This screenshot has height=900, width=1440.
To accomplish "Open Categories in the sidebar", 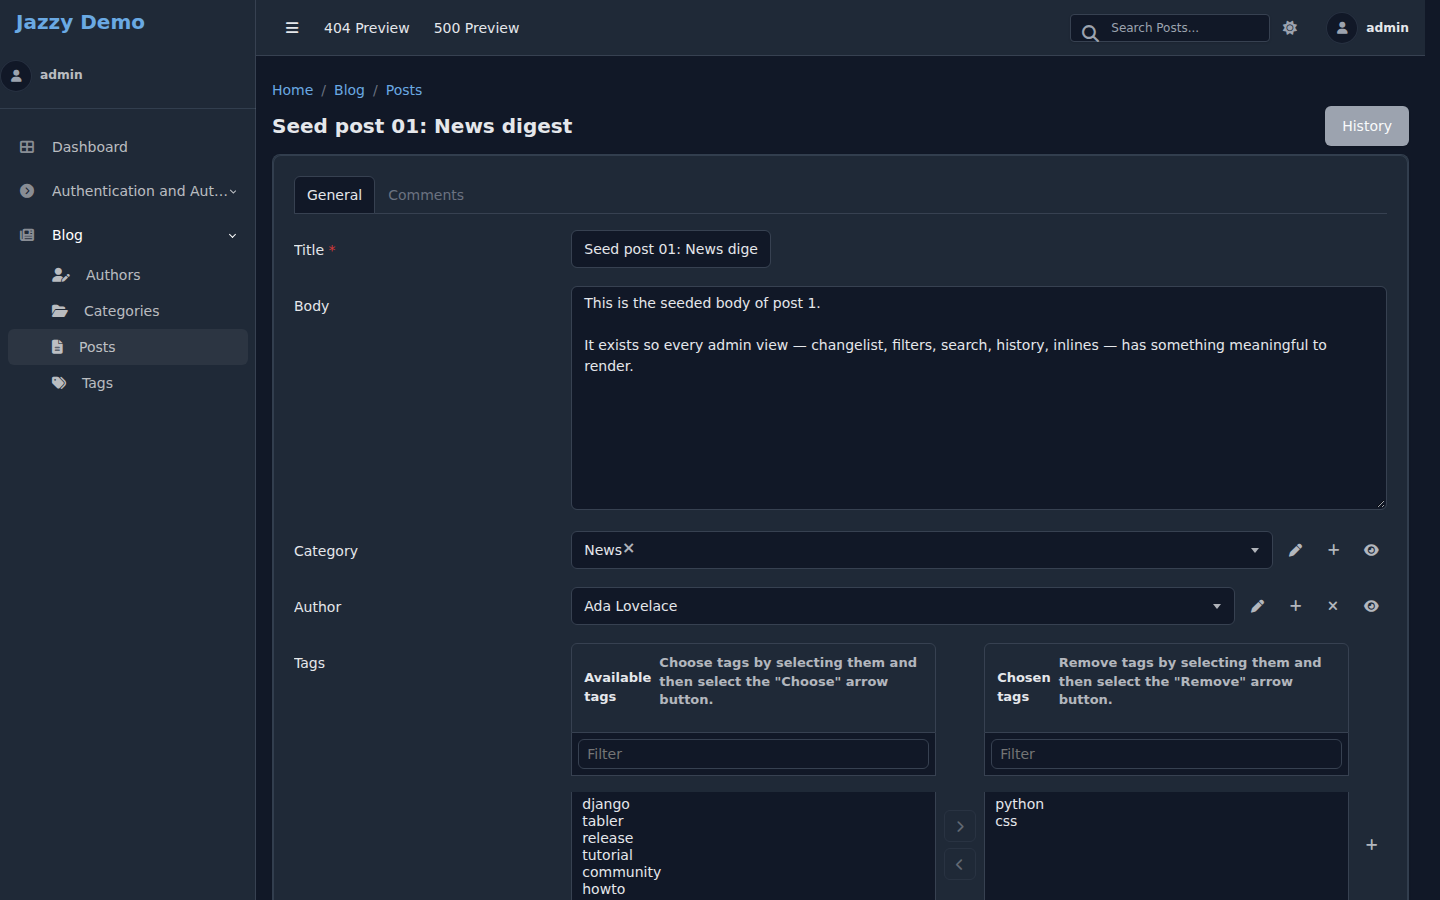I will [x=128, y=311].
